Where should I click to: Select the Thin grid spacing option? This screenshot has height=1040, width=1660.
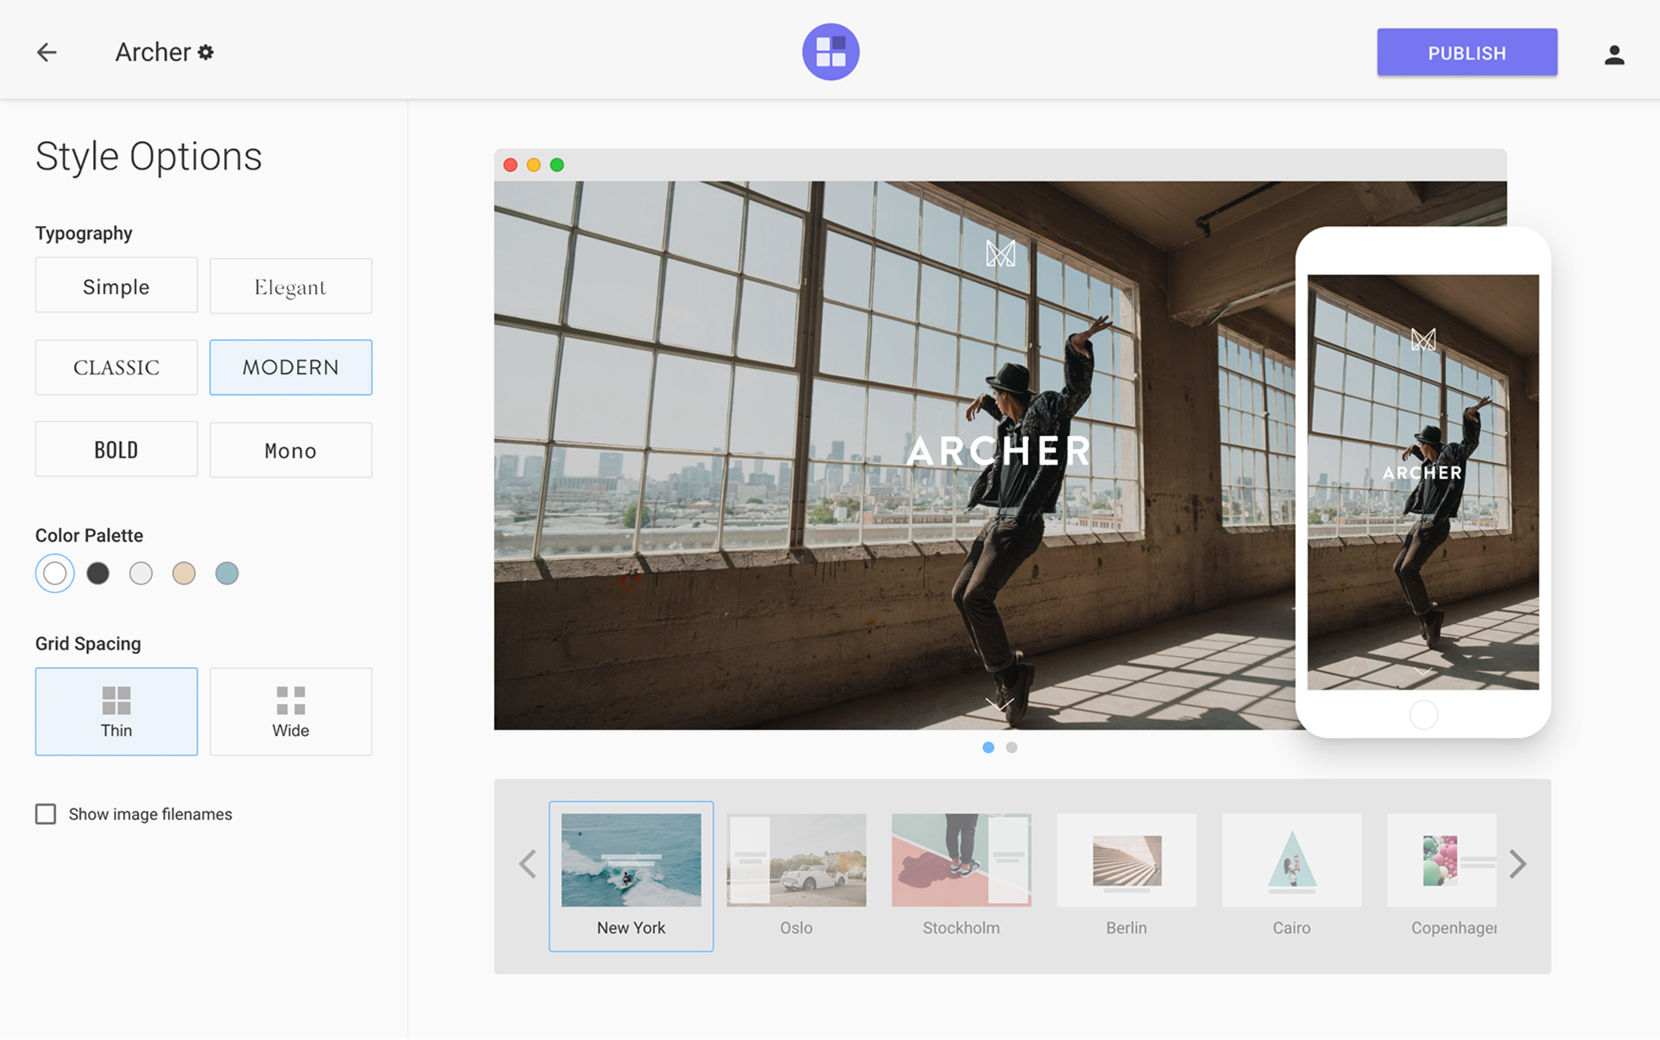[116, 711]
